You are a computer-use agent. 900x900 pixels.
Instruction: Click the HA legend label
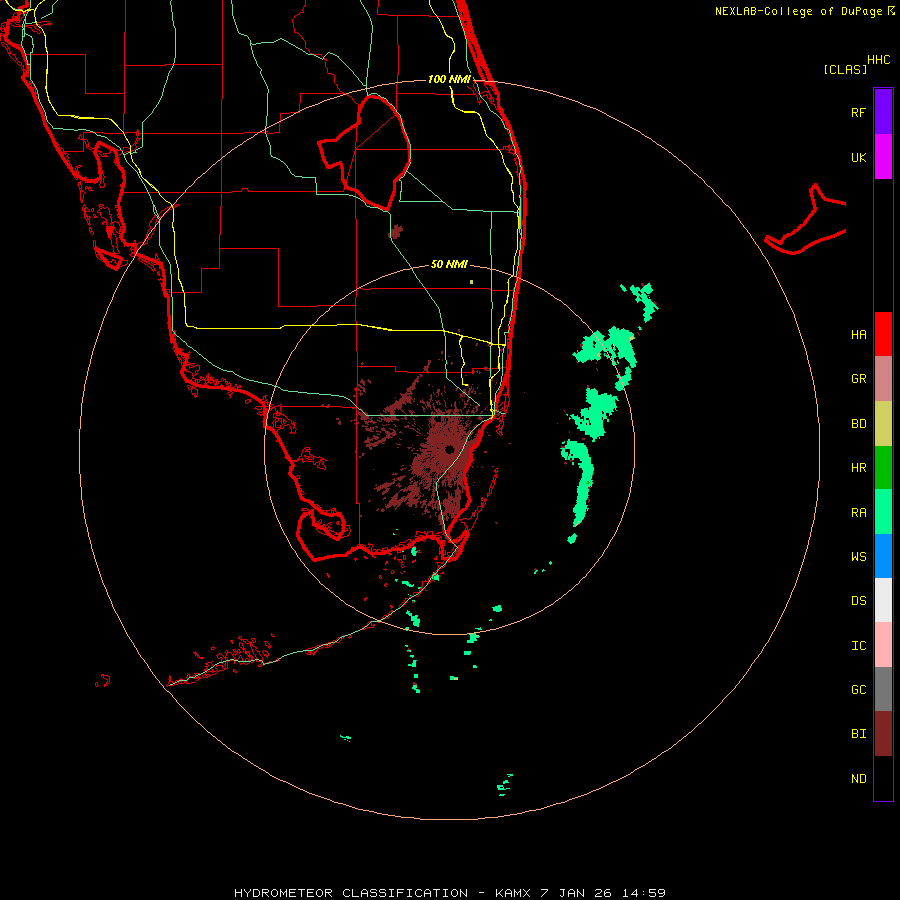pyautogui.click(x=859, y=335)
